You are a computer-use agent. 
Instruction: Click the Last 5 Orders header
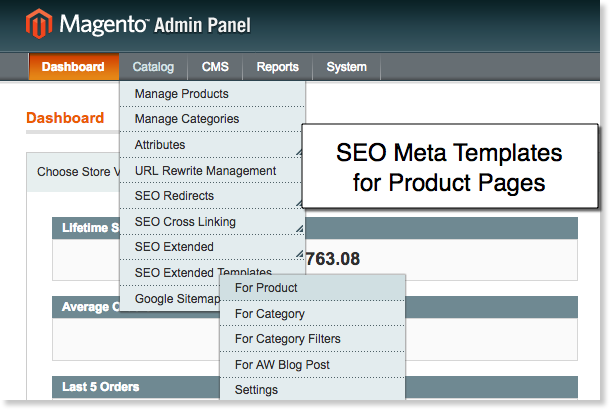[x=100, y=387]
